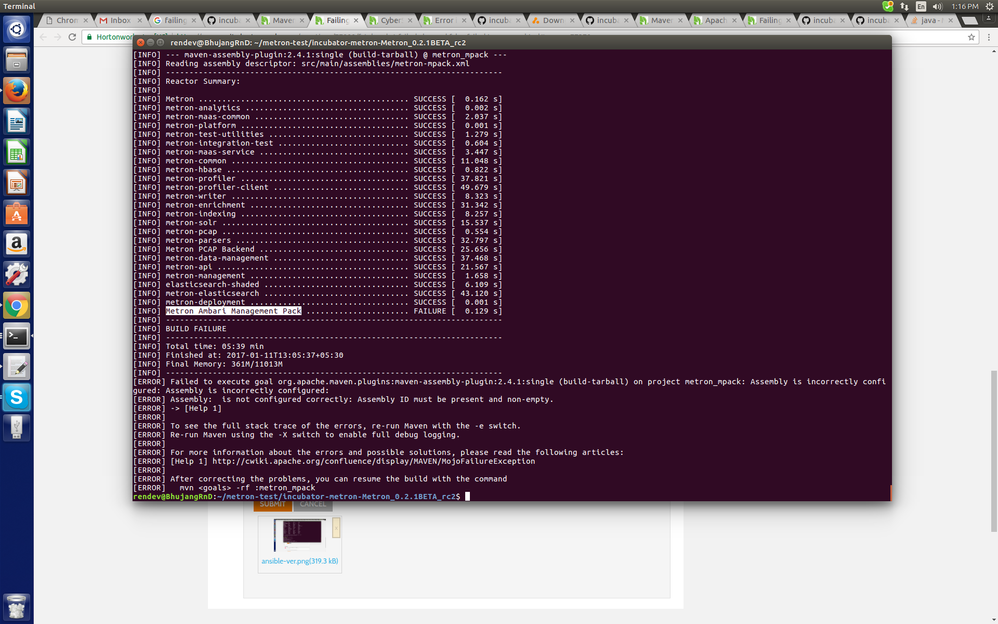
Task: Reload the Chrome page
Action: (72, 37)
